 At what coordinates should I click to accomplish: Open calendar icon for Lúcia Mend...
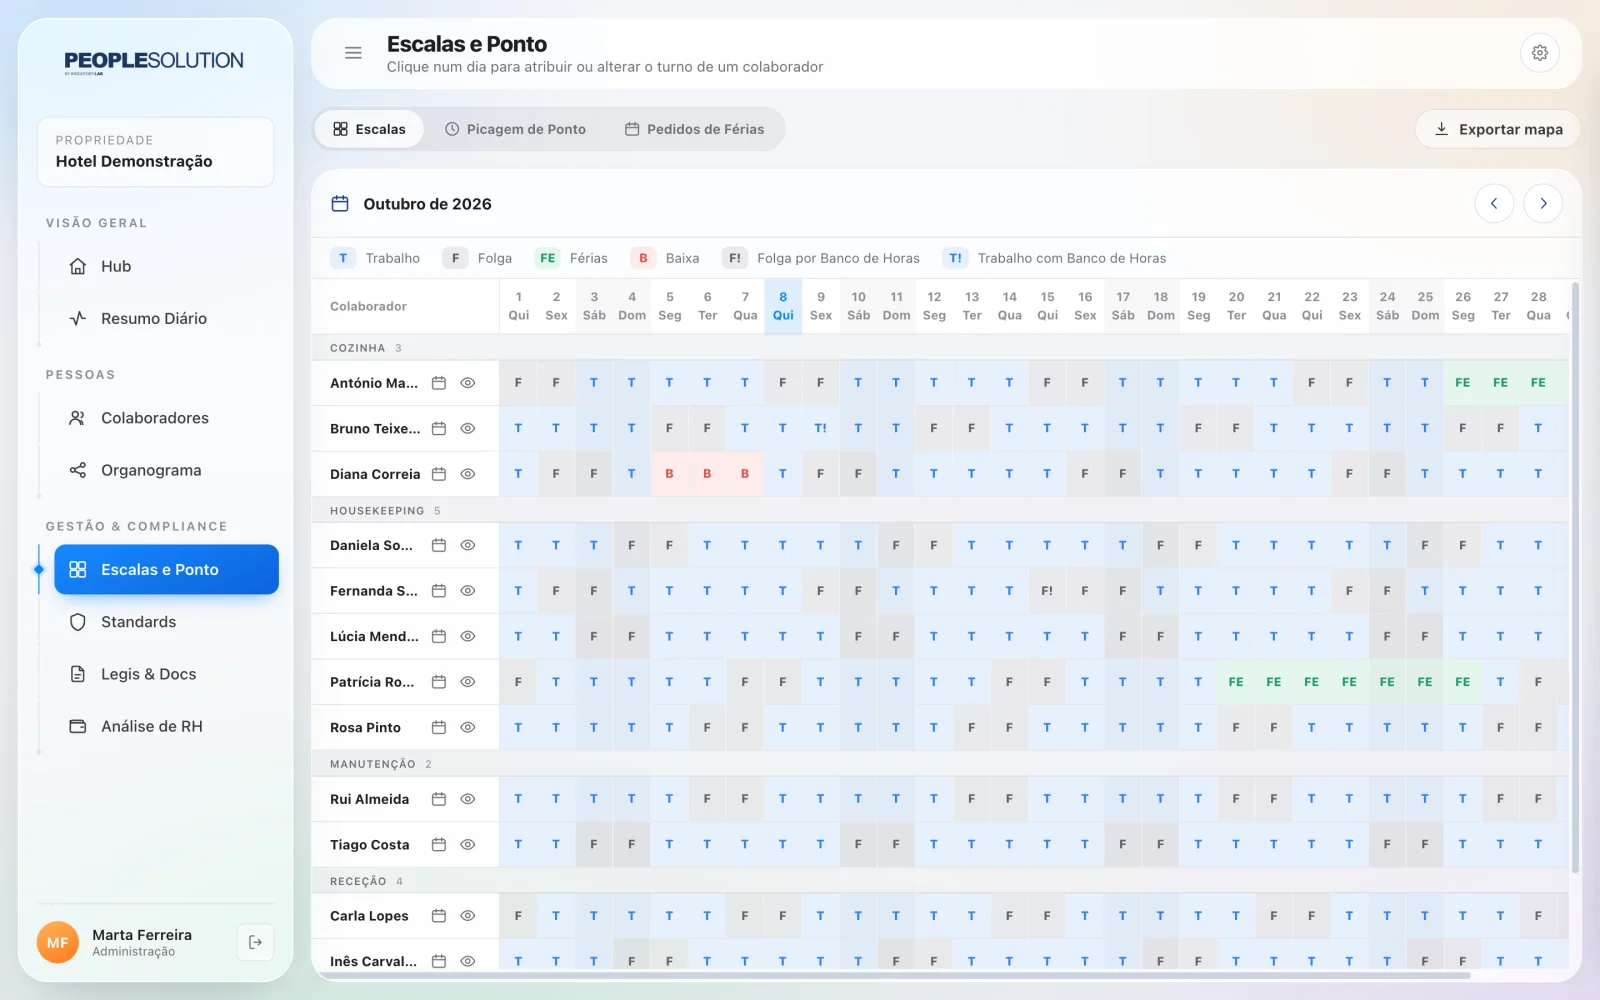[x=439, y=637]
